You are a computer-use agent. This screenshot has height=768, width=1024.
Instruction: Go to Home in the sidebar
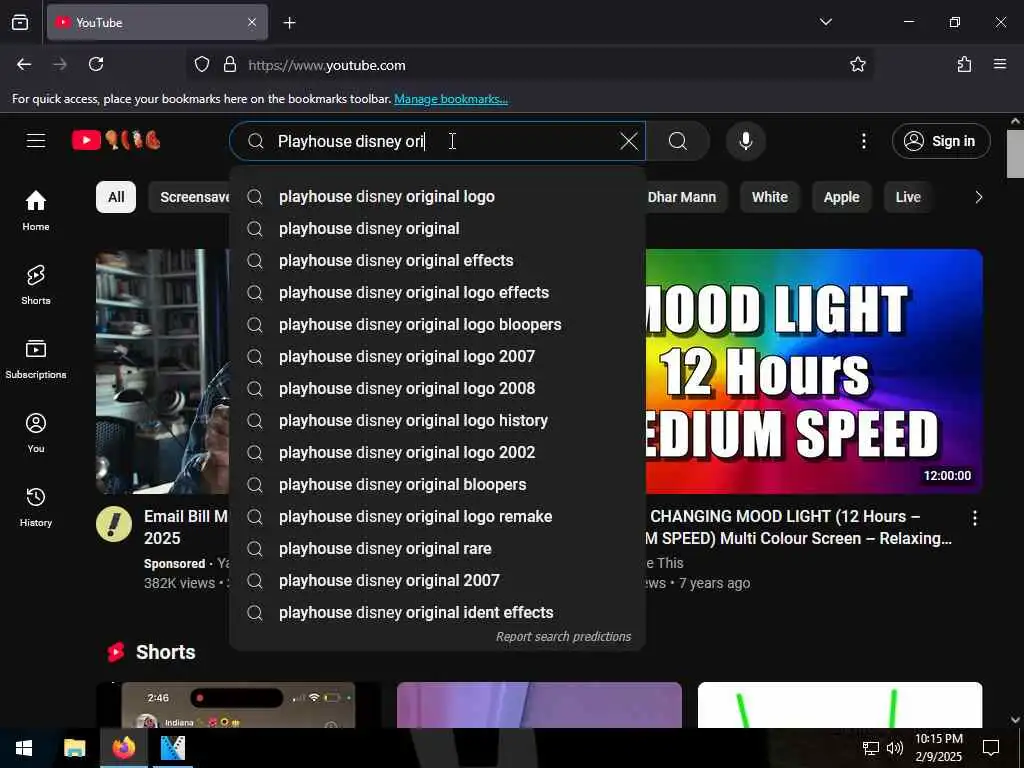click(x=36, y=210)
